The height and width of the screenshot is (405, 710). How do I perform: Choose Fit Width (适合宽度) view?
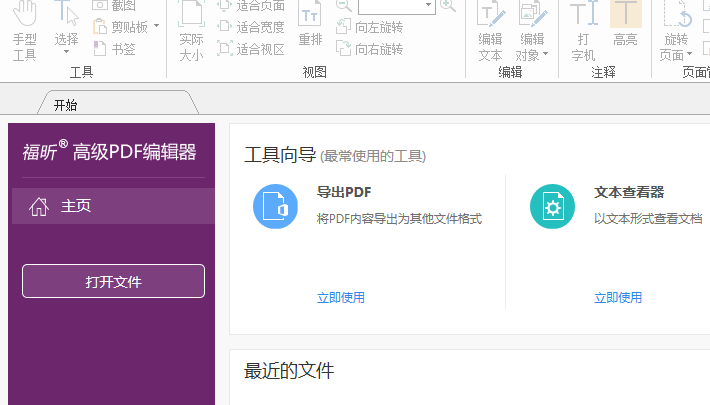coord(251,27)
